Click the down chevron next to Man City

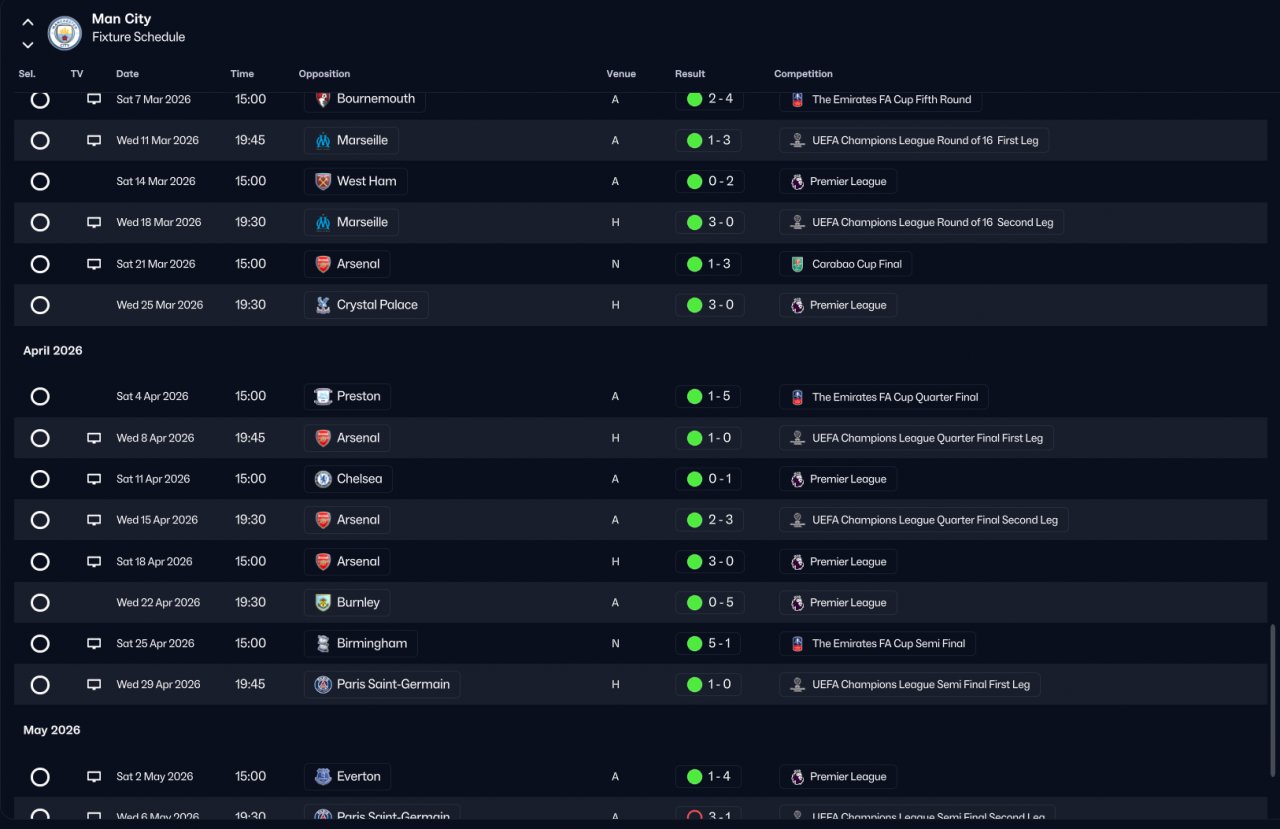pos(28,44)
